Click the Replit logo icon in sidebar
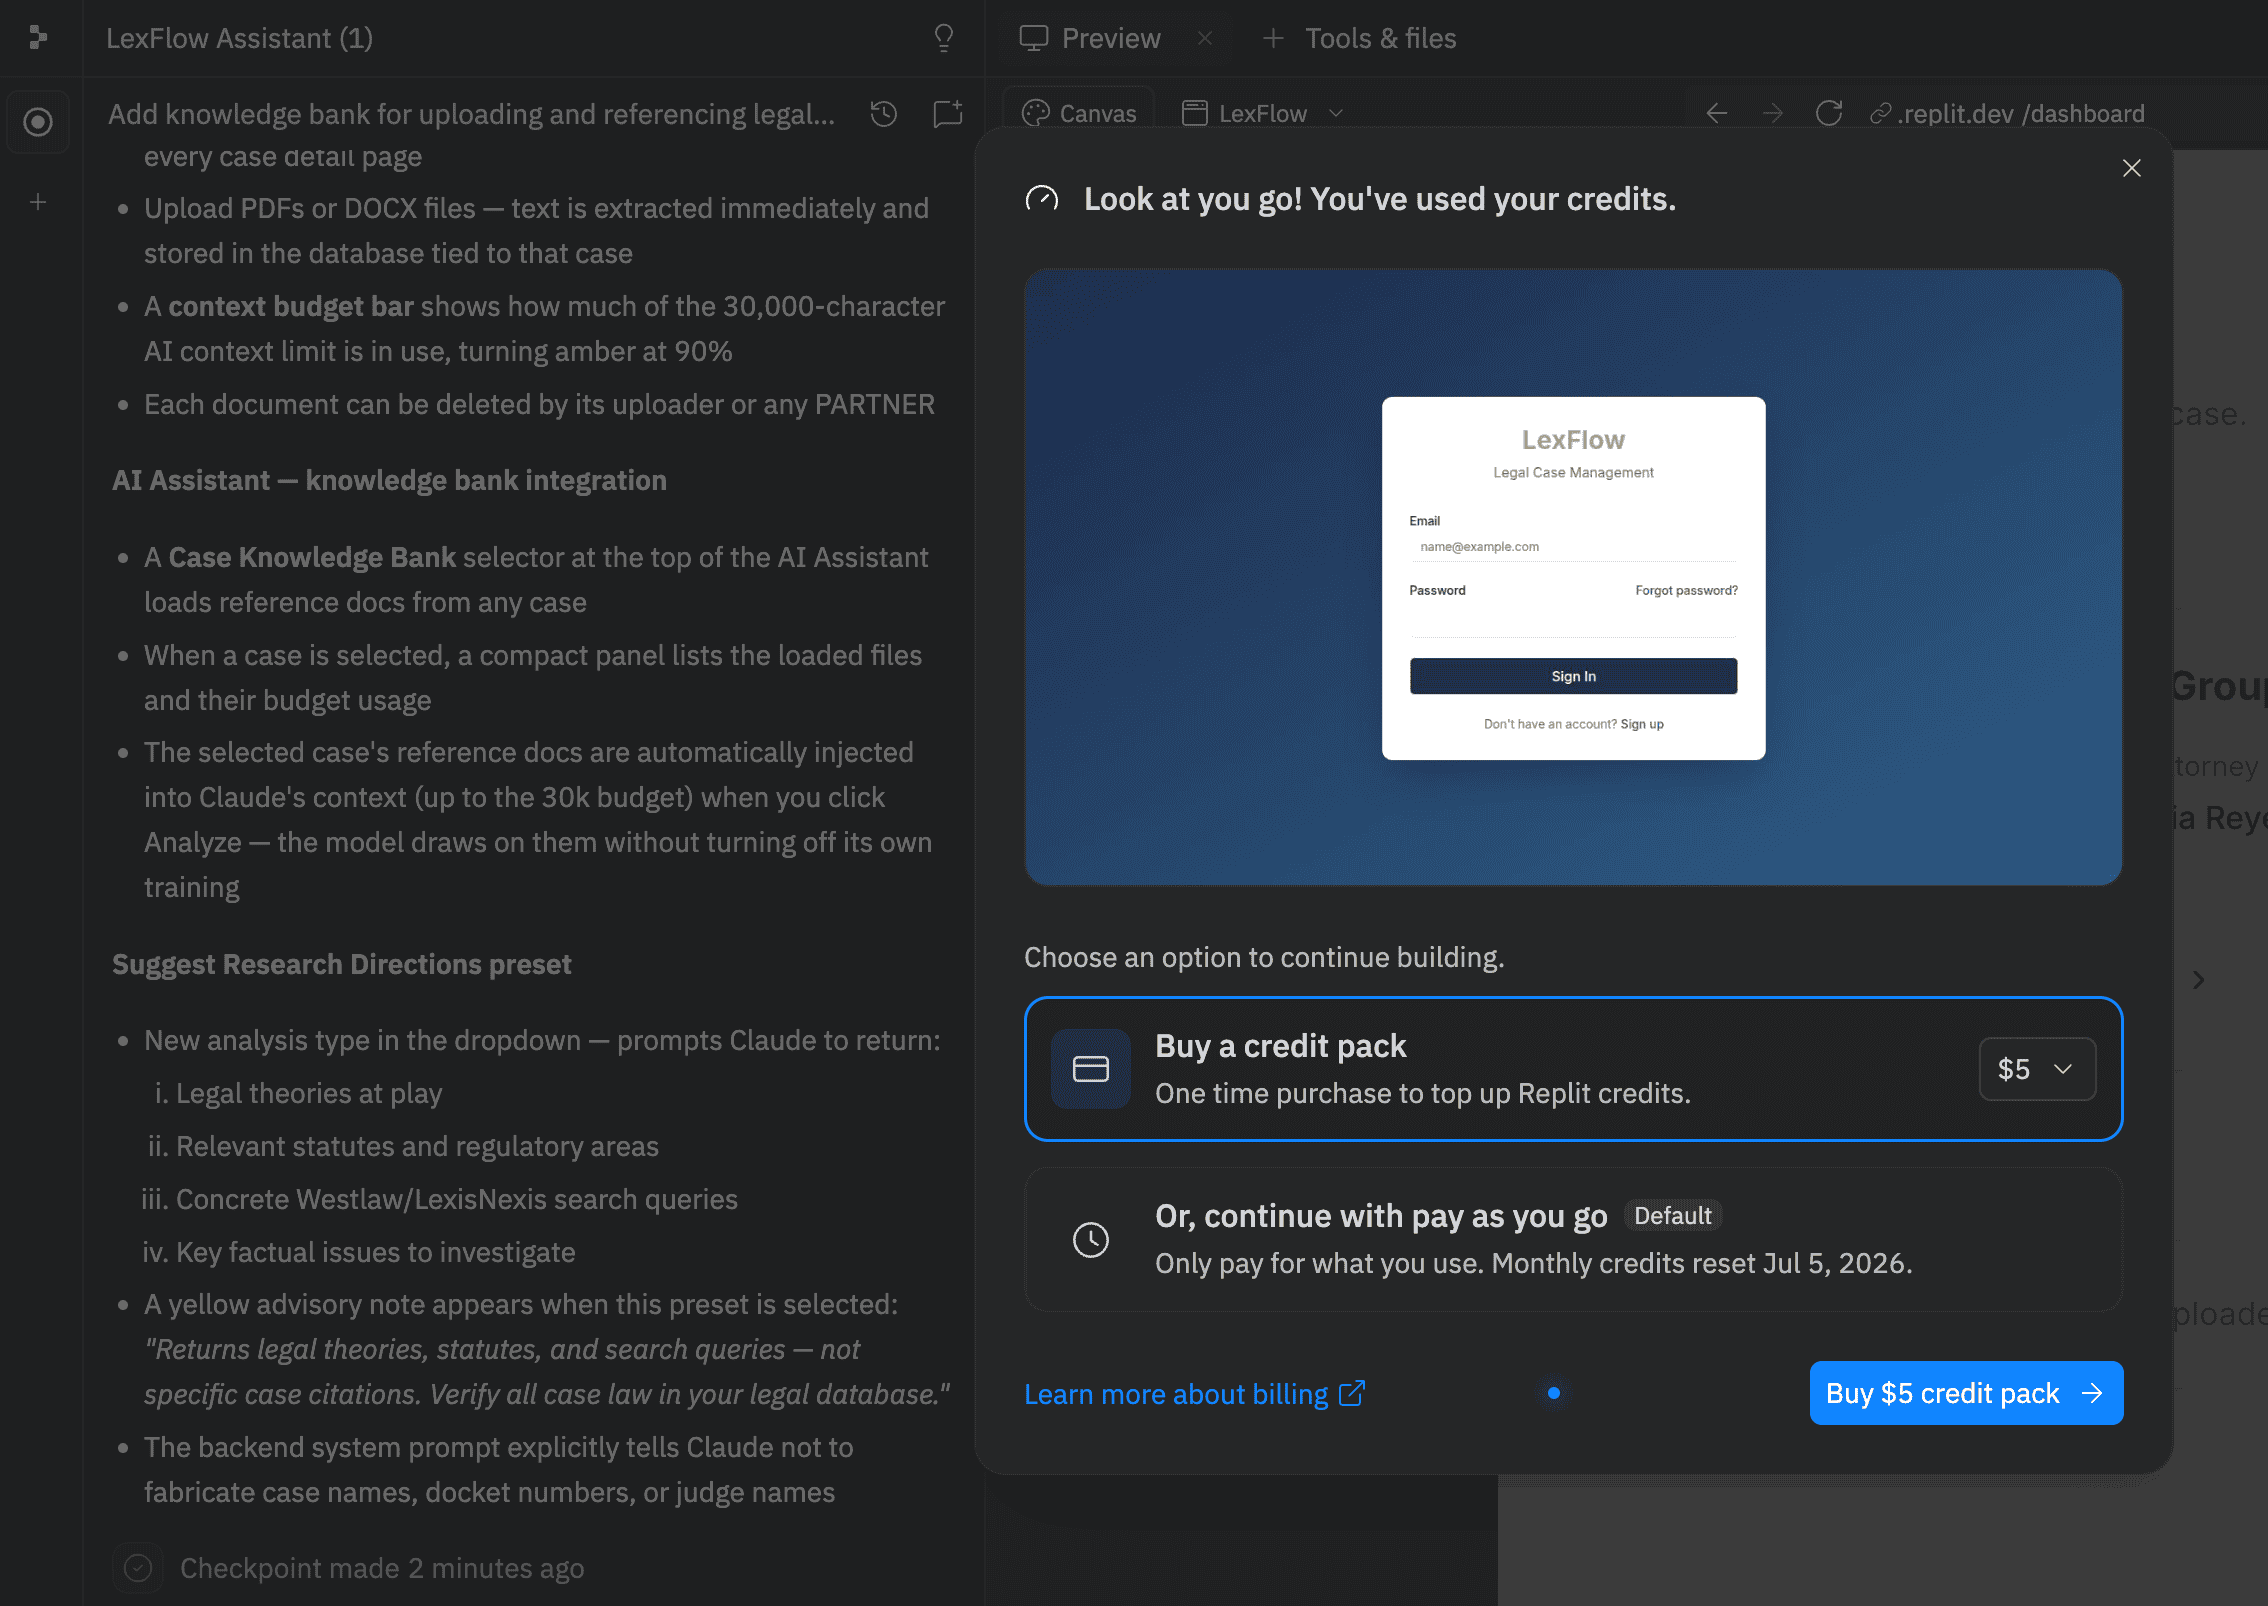 coord(38,38)
